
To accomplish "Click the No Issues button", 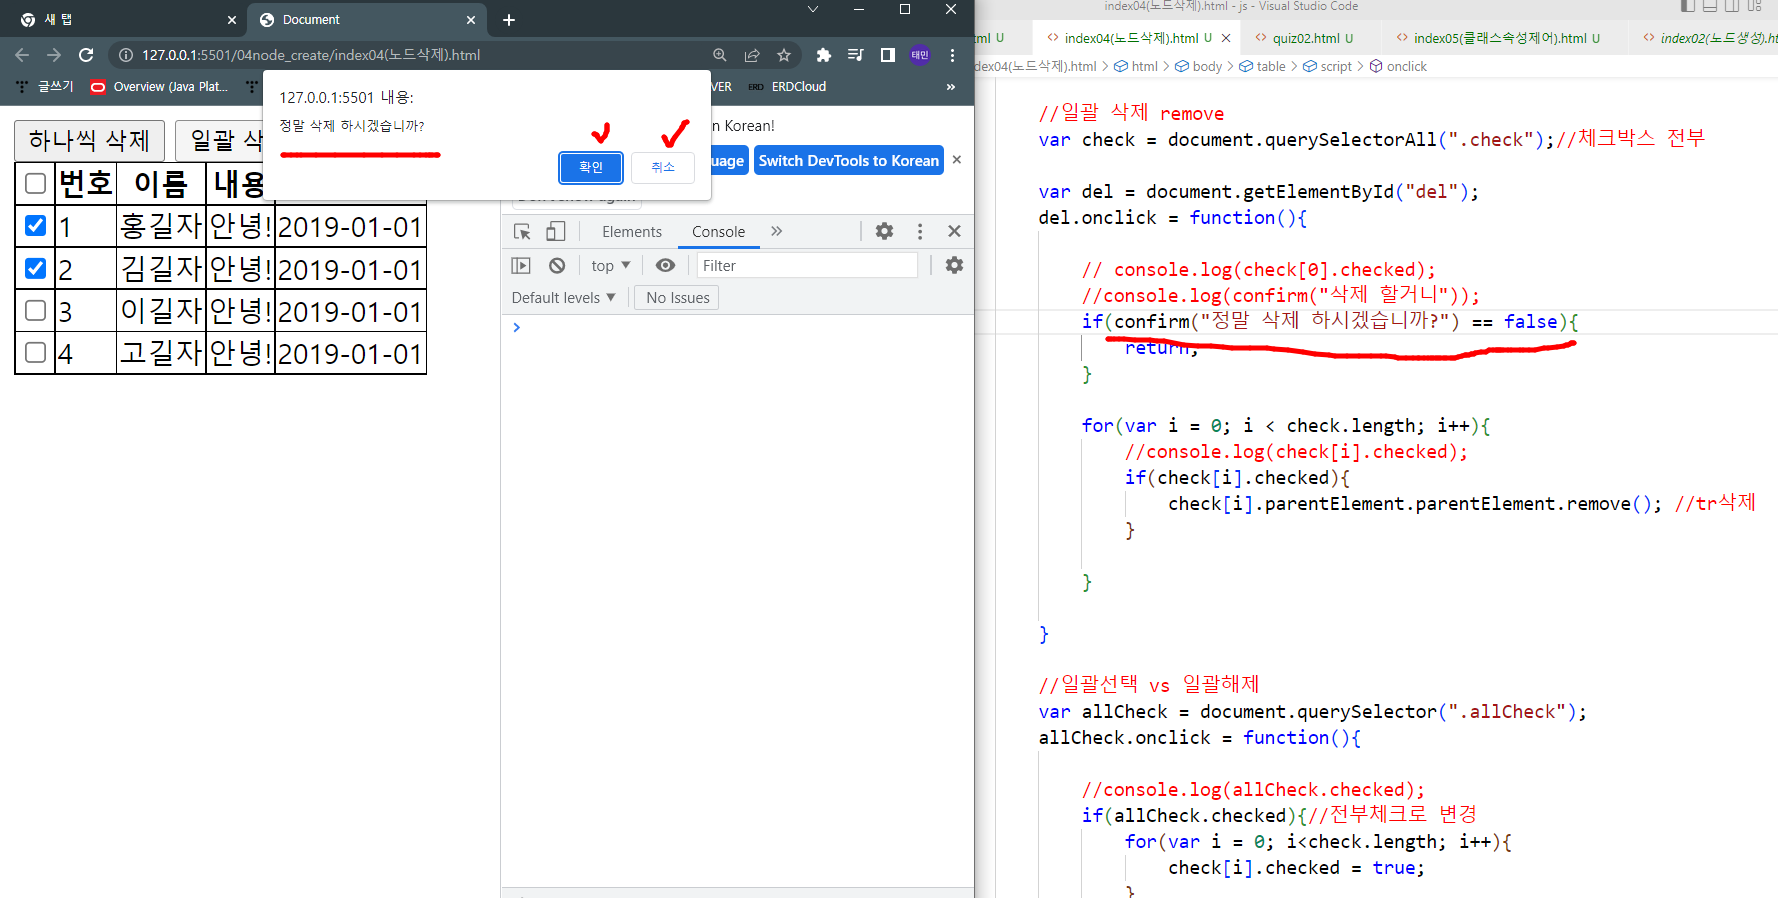I will point(677,298).
